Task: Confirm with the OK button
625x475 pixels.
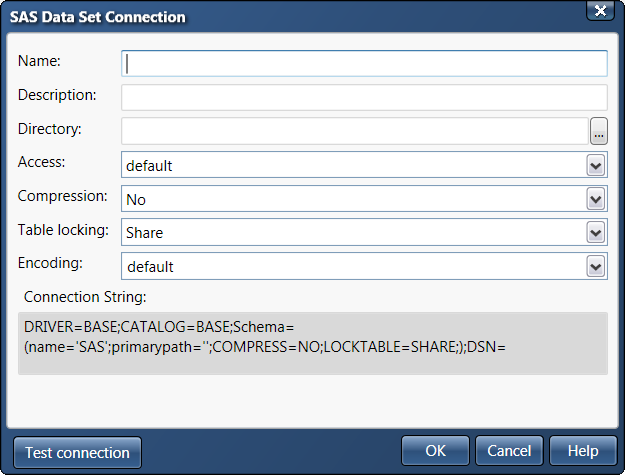Action: coord(435,452)
